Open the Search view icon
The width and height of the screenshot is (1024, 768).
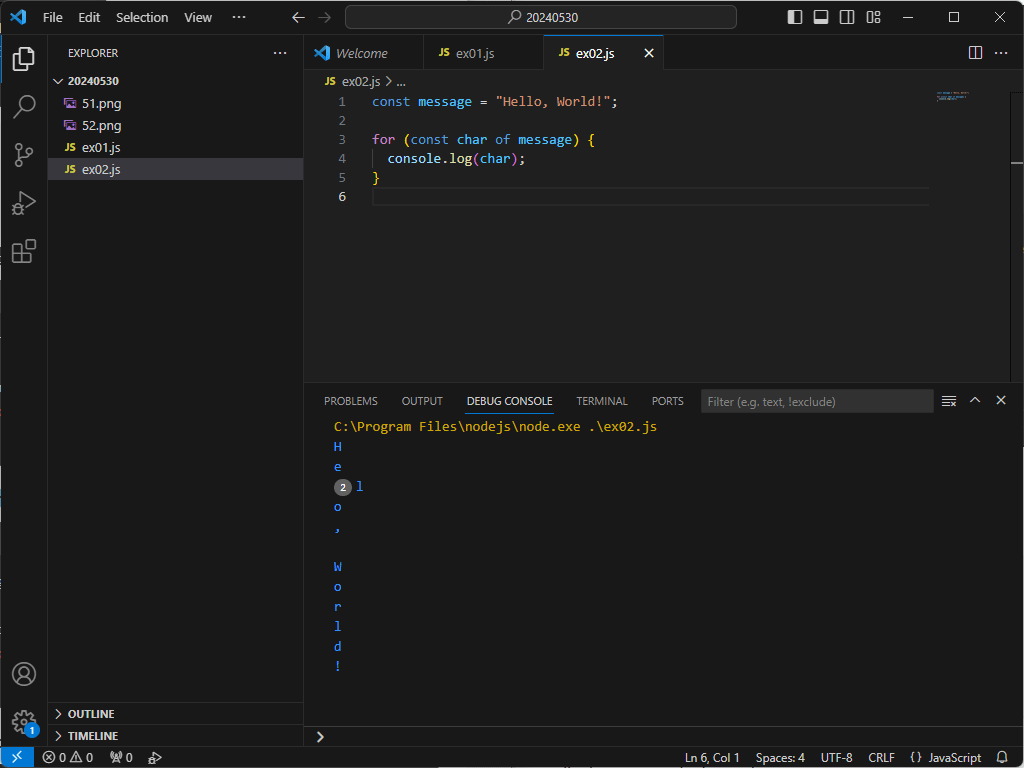click(x=24, y=106)
